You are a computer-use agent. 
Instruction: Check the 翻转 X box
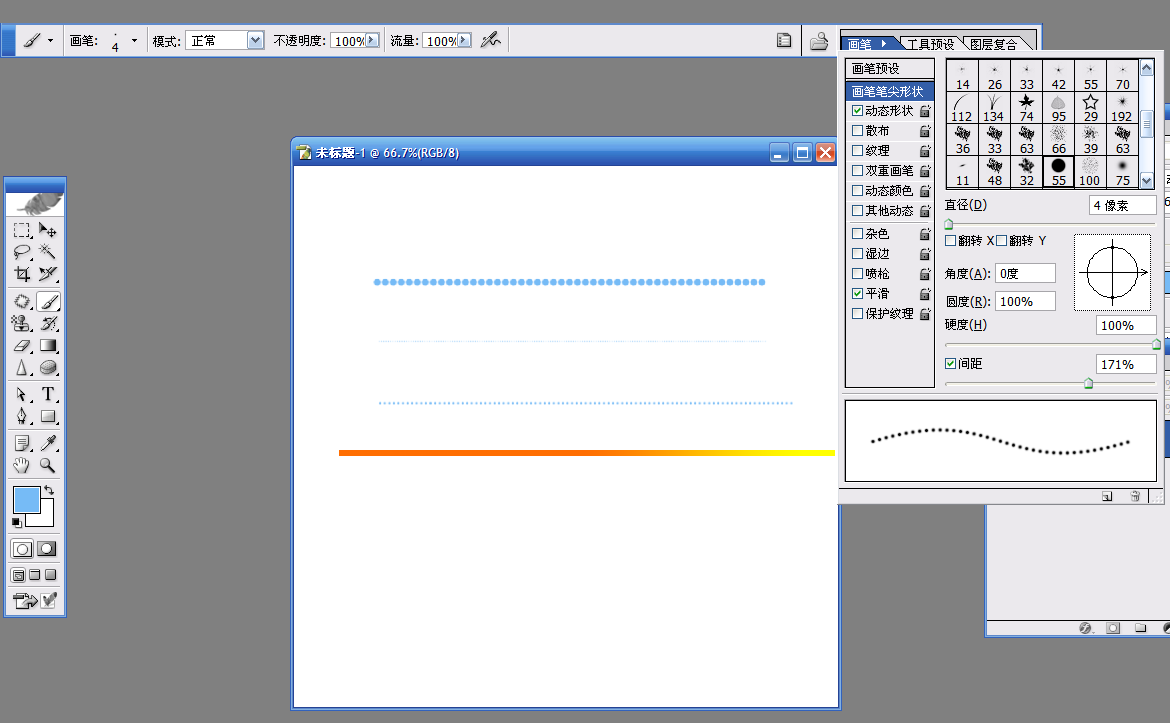click(x=951, y=240)
